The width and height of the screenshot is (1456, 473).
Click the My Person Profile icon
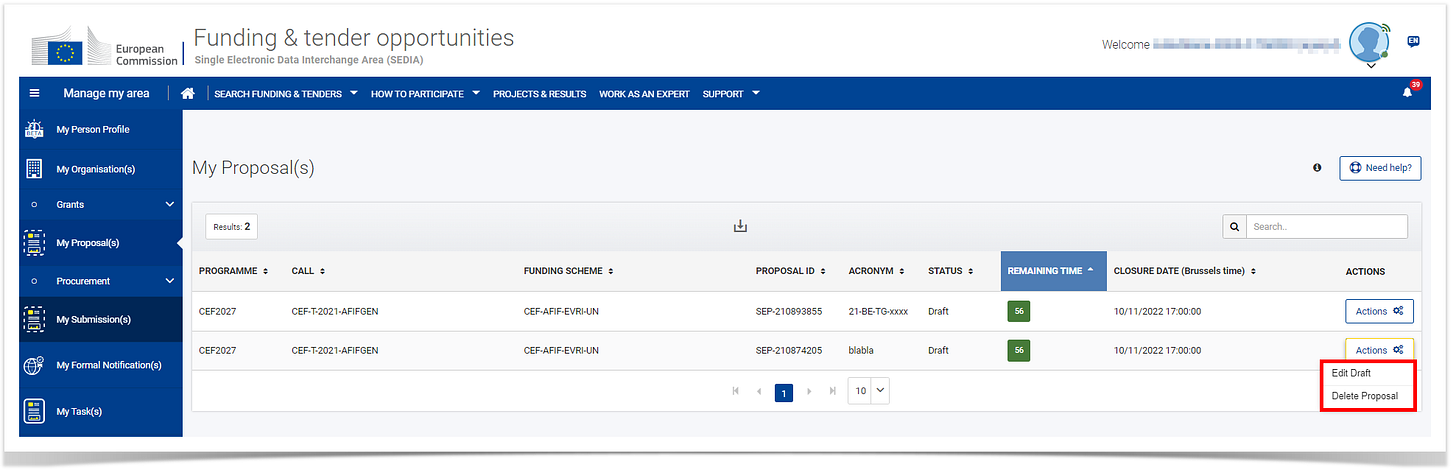(34, 129)
